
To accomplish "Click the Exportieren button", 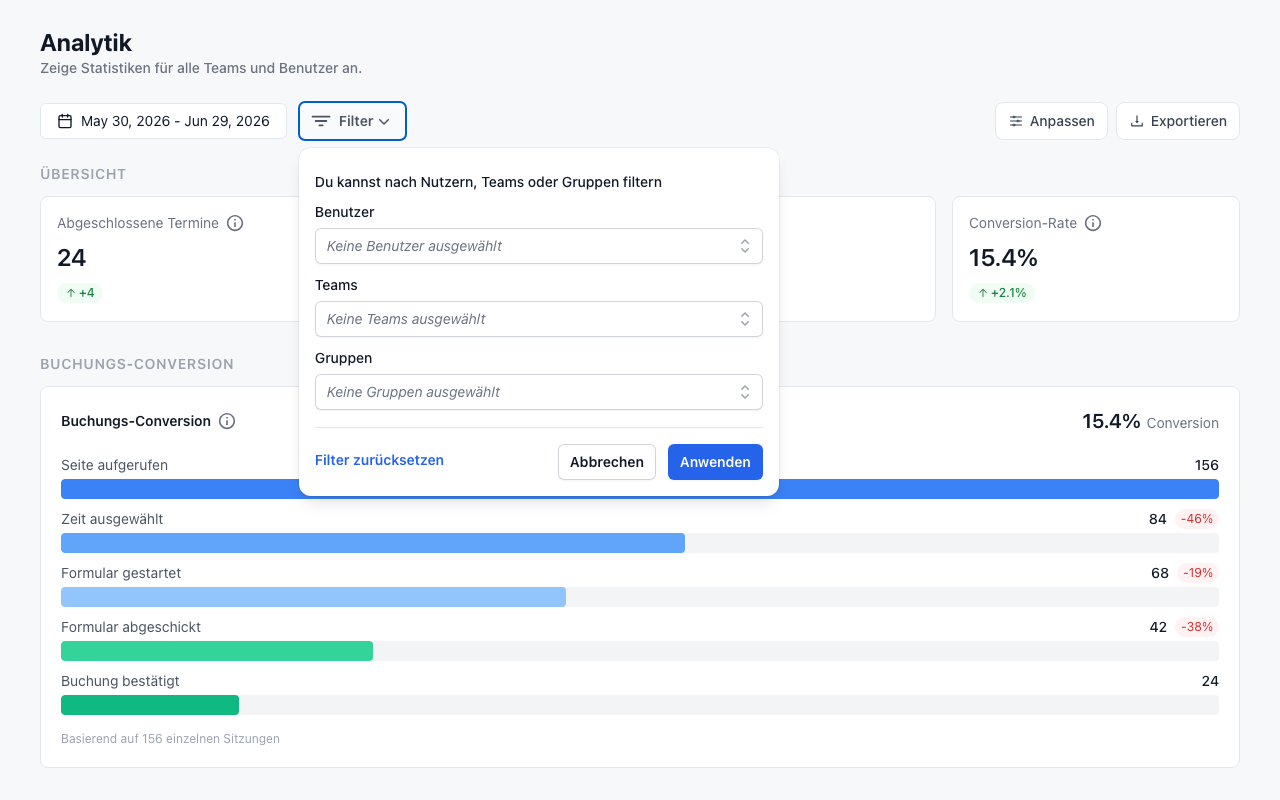I will tap(1178, 121).
